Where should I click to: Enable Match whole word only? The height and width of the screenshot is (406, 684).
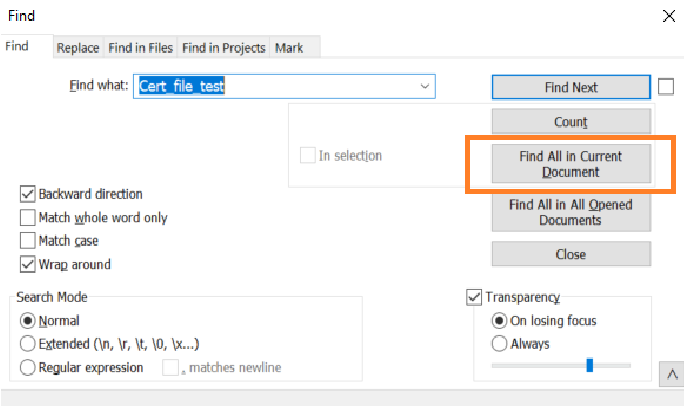coord(28,217)
